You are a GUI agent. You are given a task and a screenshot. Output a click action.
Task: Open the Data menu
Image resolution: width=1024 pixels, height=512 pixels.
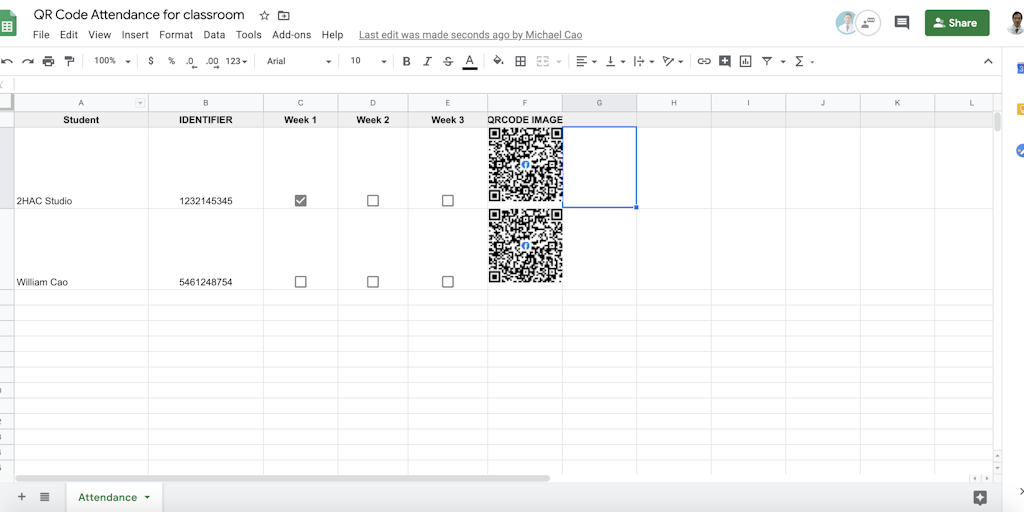214,35
